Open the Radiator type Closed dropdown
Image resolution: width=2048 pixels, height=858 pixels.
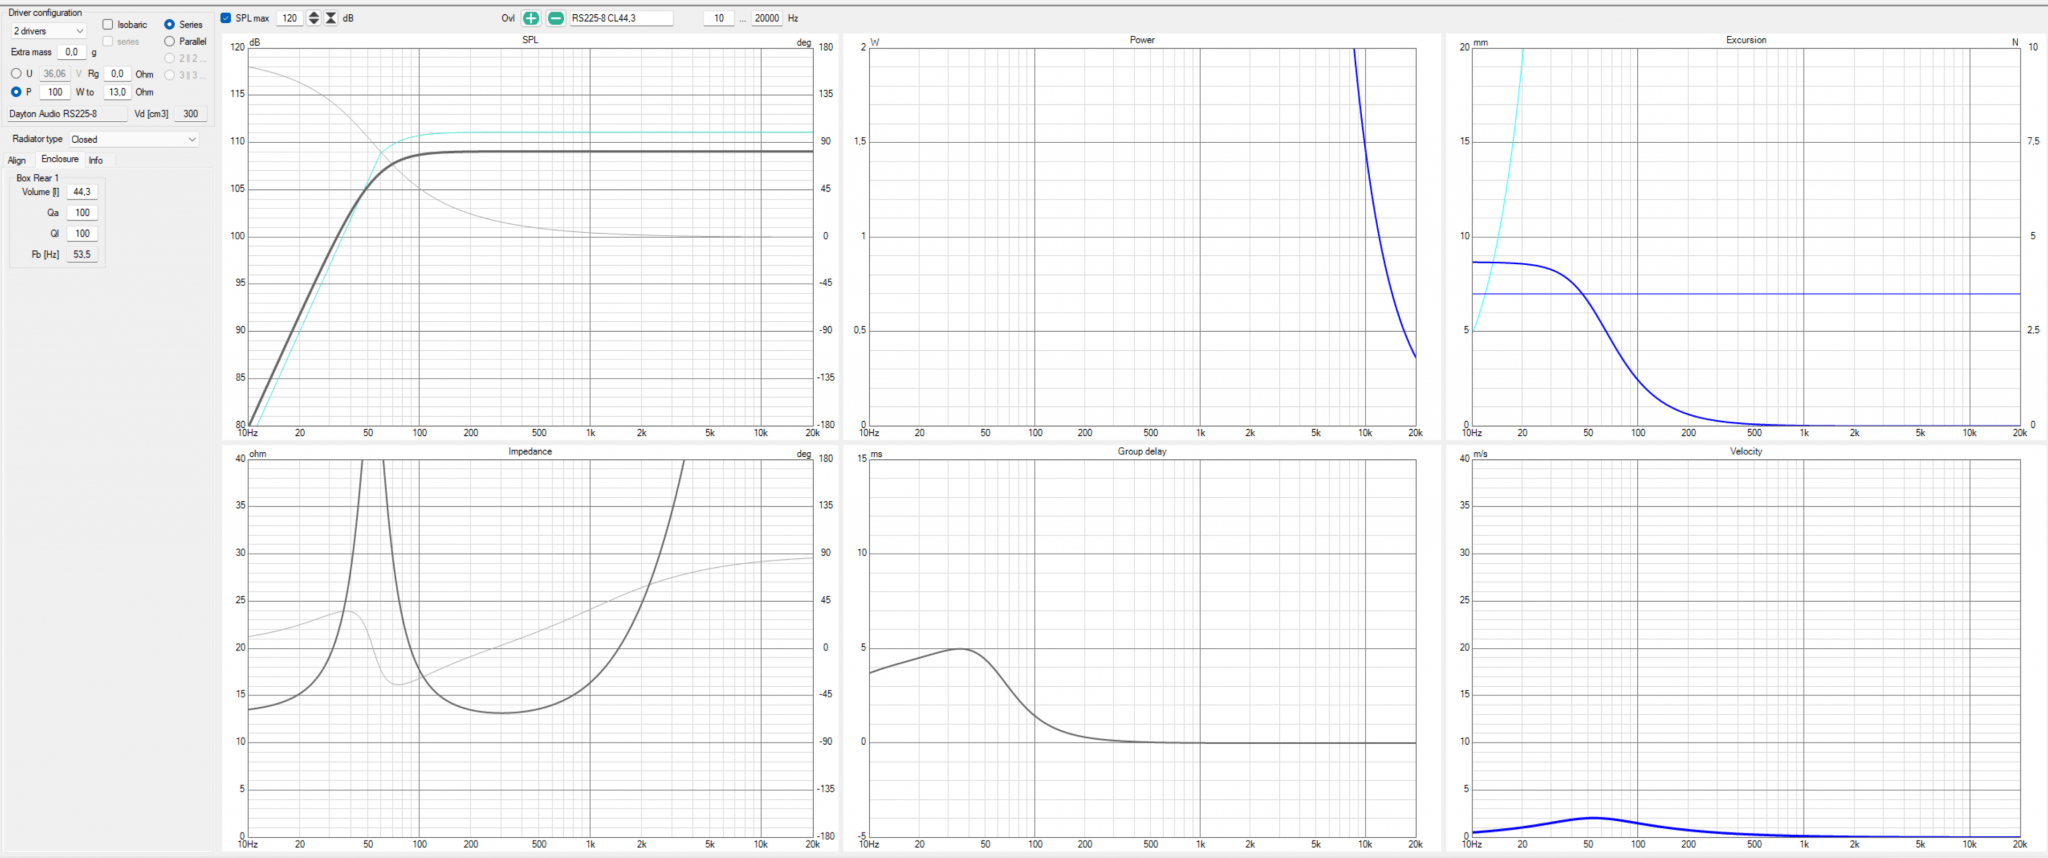[133, 139]
